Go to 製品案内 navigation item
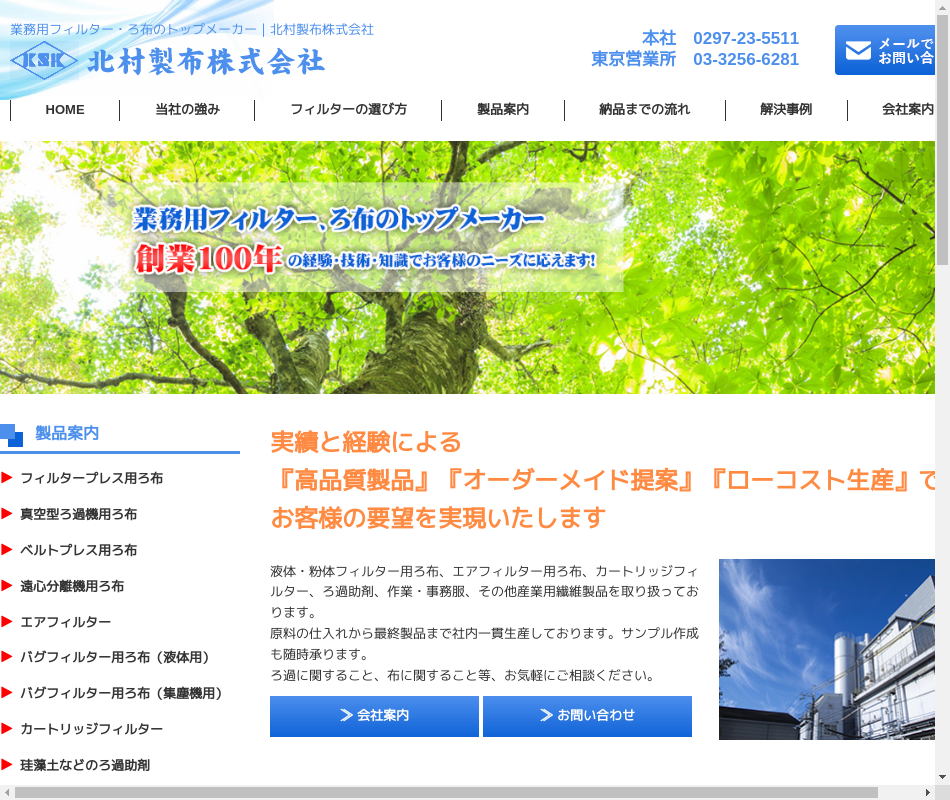 coord(503,110)
